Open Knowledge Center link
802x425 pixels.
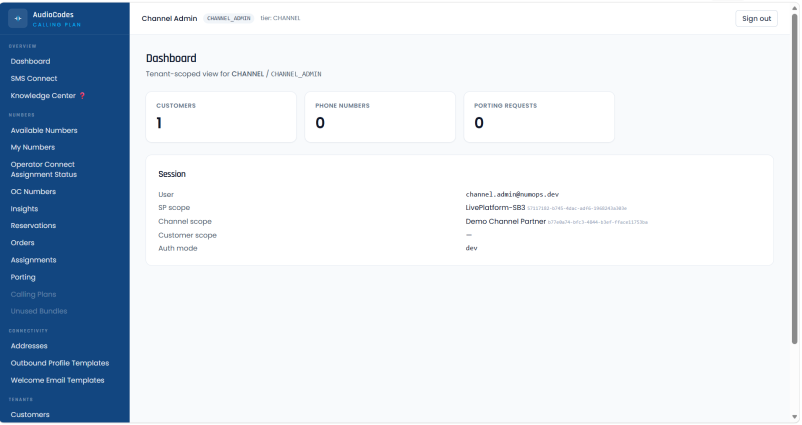pos(43,96)
